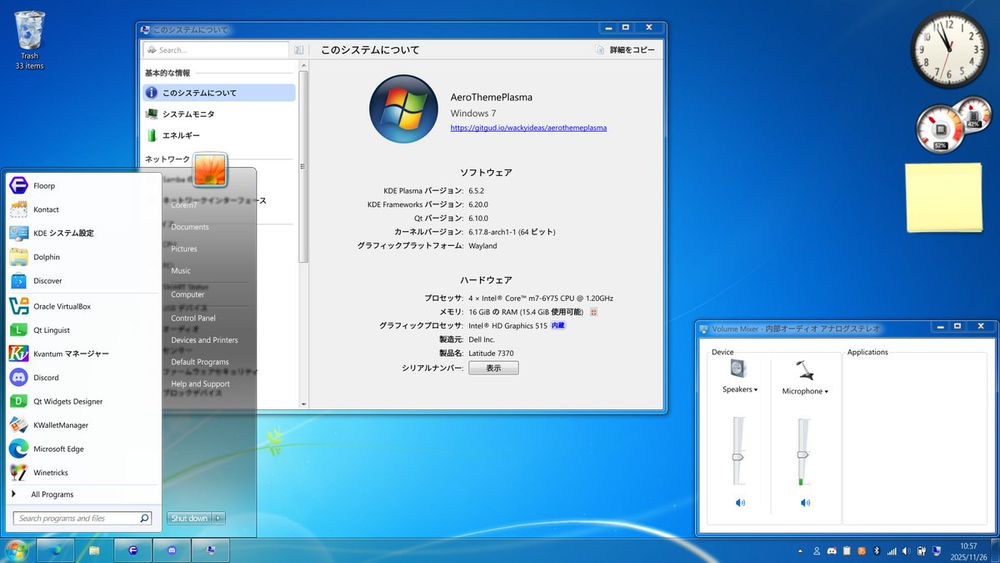1000x563 pixels.
Task: Click 表示 to reveal the serial number
Action: [x=494, y=368]
